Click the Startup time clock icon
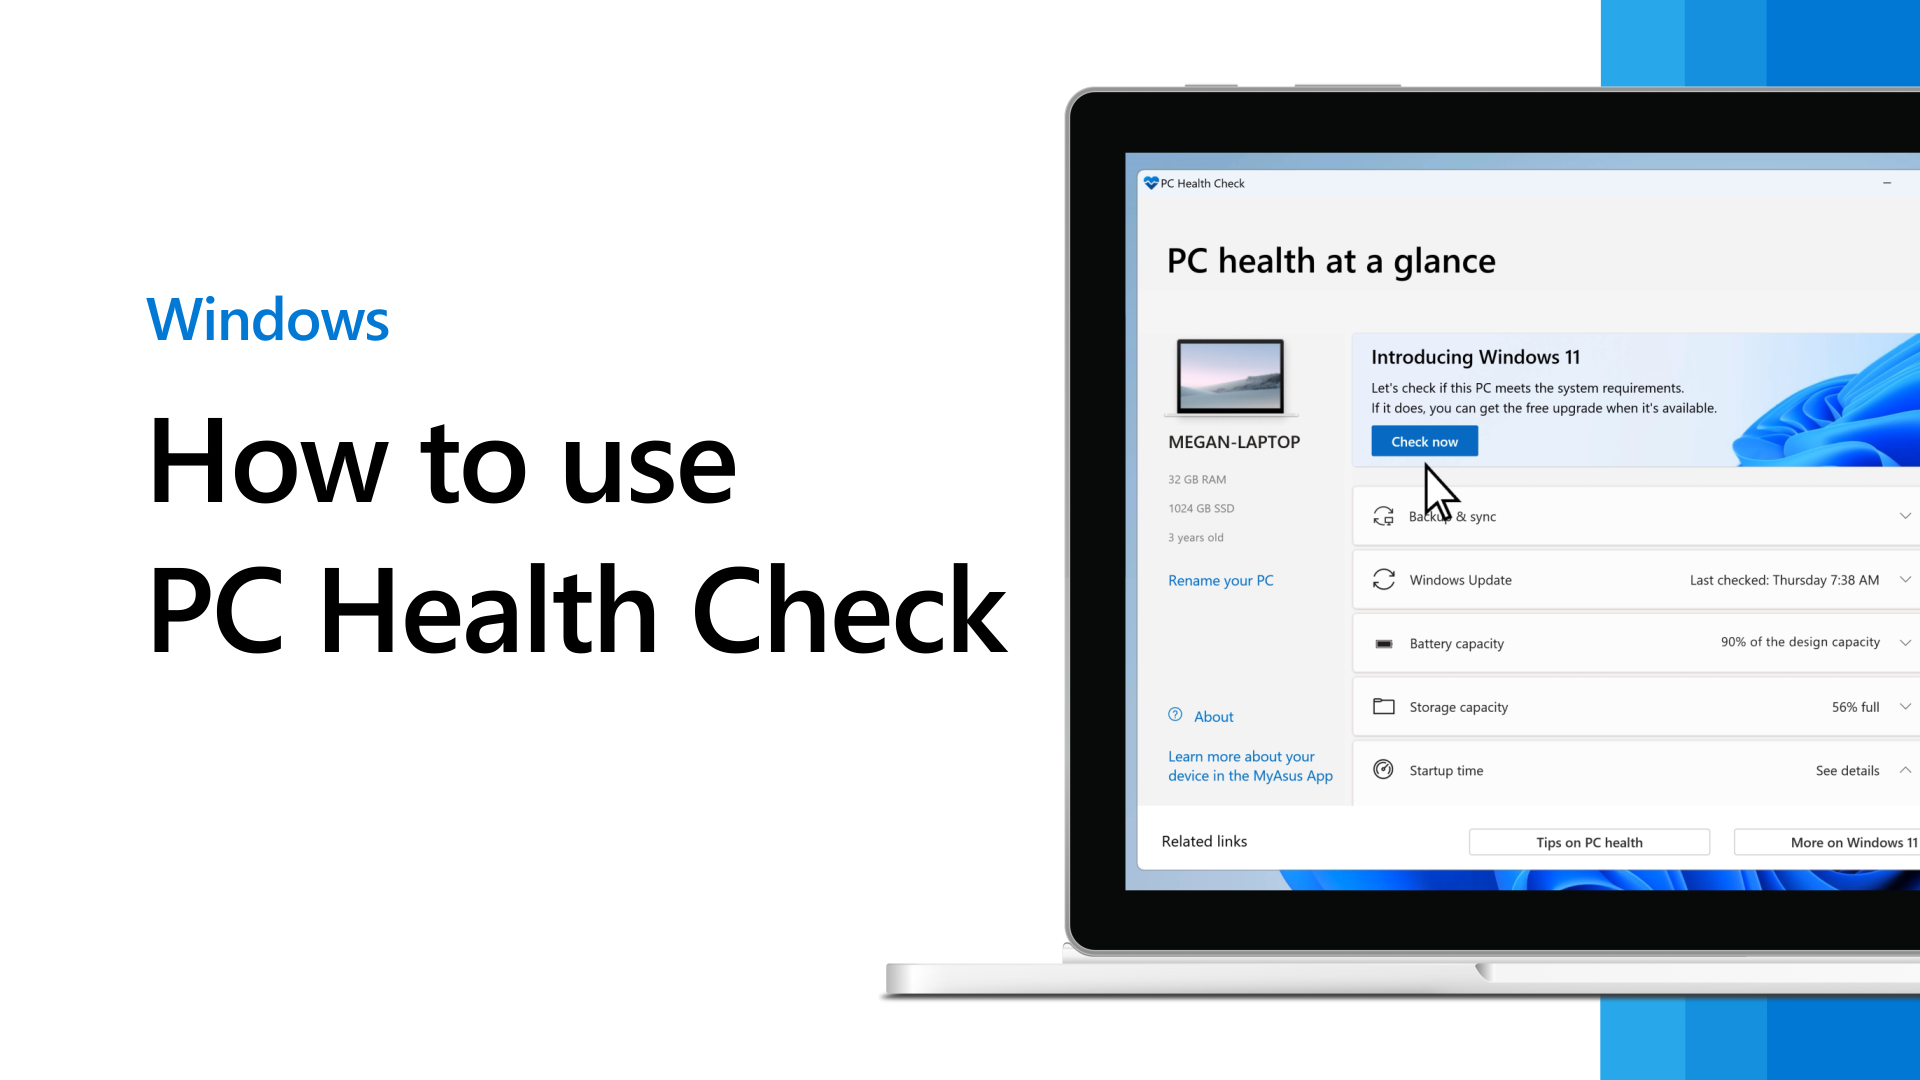The image size is (1920, 1080). pyautogui.click(x=1383, y=769)
